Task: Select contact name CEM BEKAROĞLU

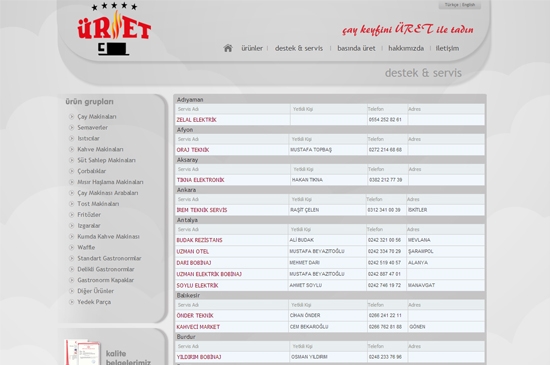Action: click(309, 326)
